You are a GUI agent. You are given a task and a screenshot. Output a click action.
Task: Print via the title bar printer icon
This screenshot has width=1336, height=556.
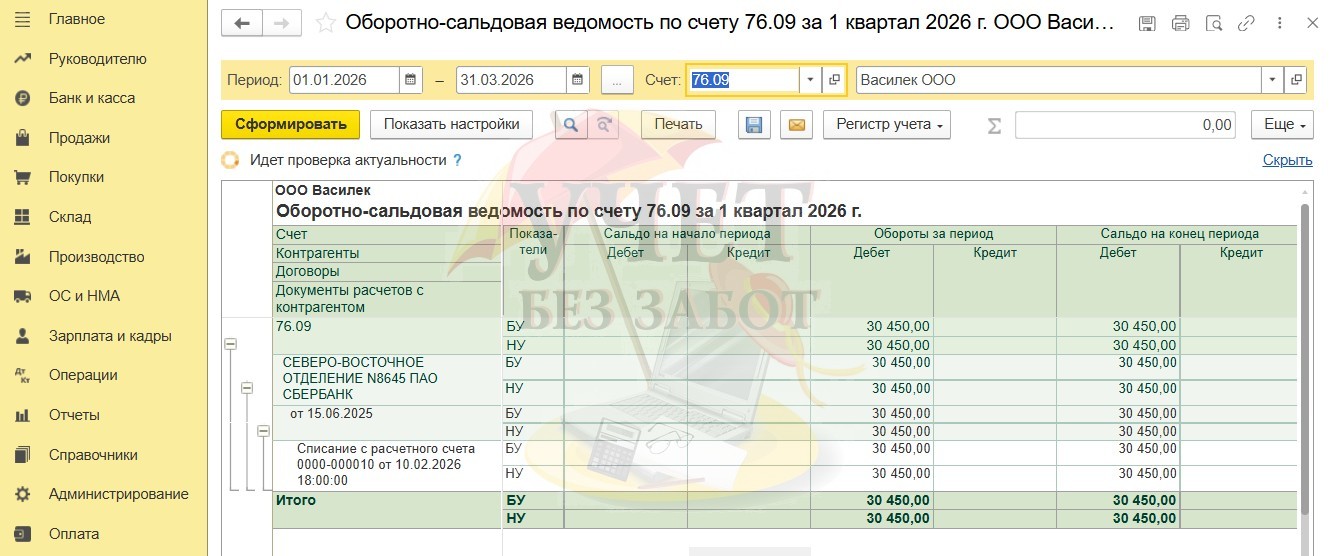click(x=1181, y=23)
